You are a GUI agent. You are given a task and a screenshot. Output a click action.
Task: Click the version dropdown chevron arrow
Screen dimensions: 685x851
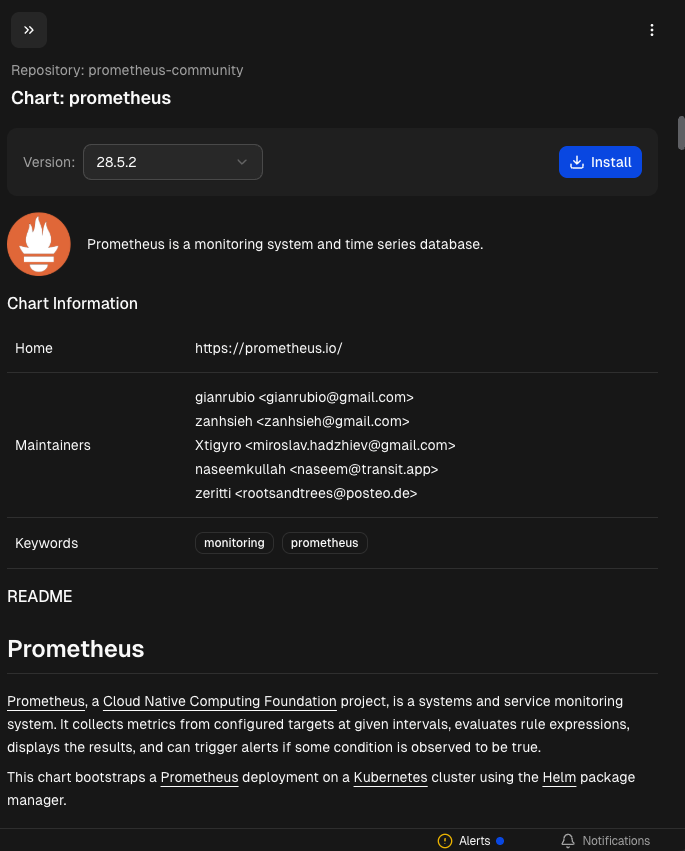point(242,162)
